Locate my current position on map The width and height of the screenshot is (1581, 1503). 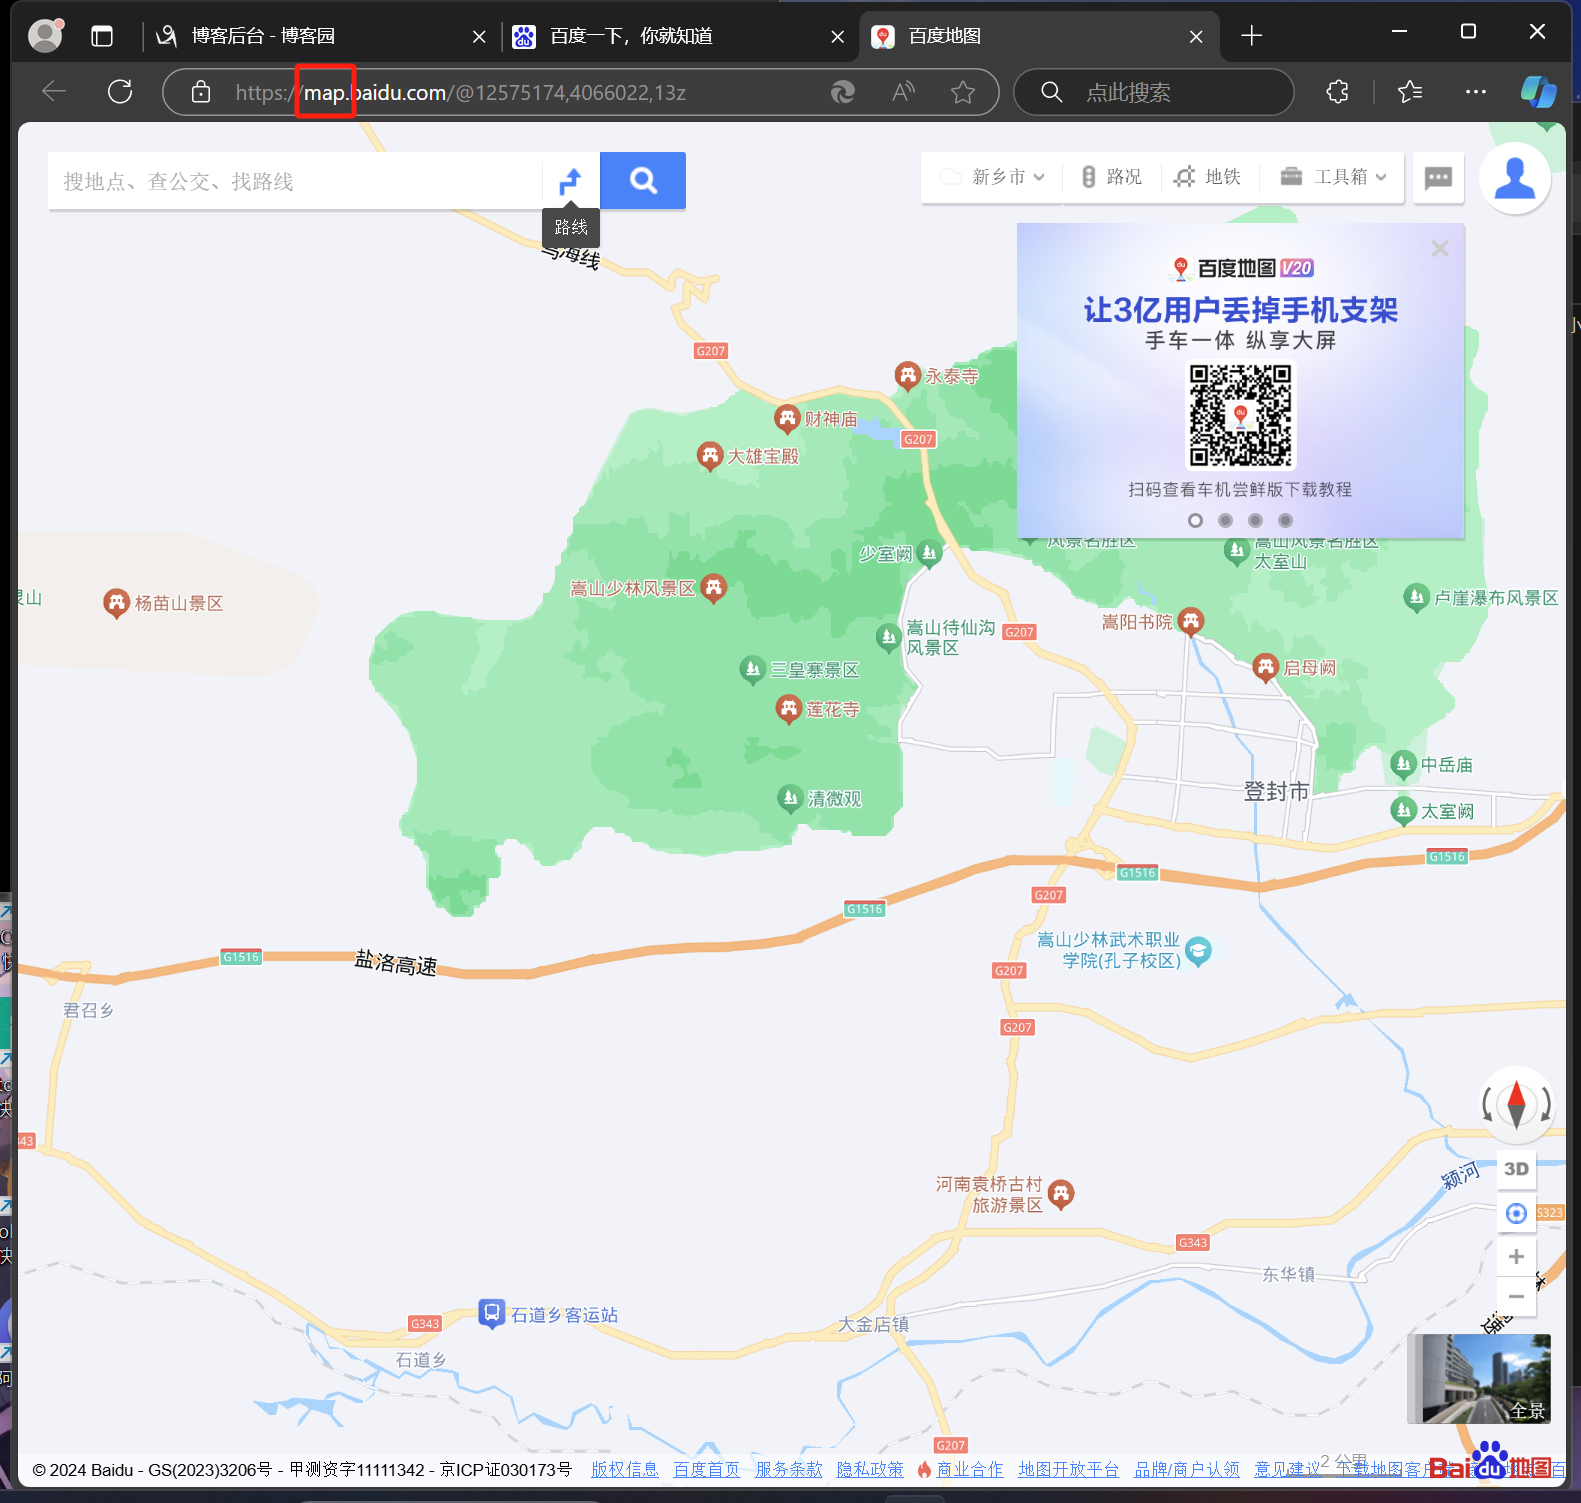pyautogui.click(x=1516, y=1213)
